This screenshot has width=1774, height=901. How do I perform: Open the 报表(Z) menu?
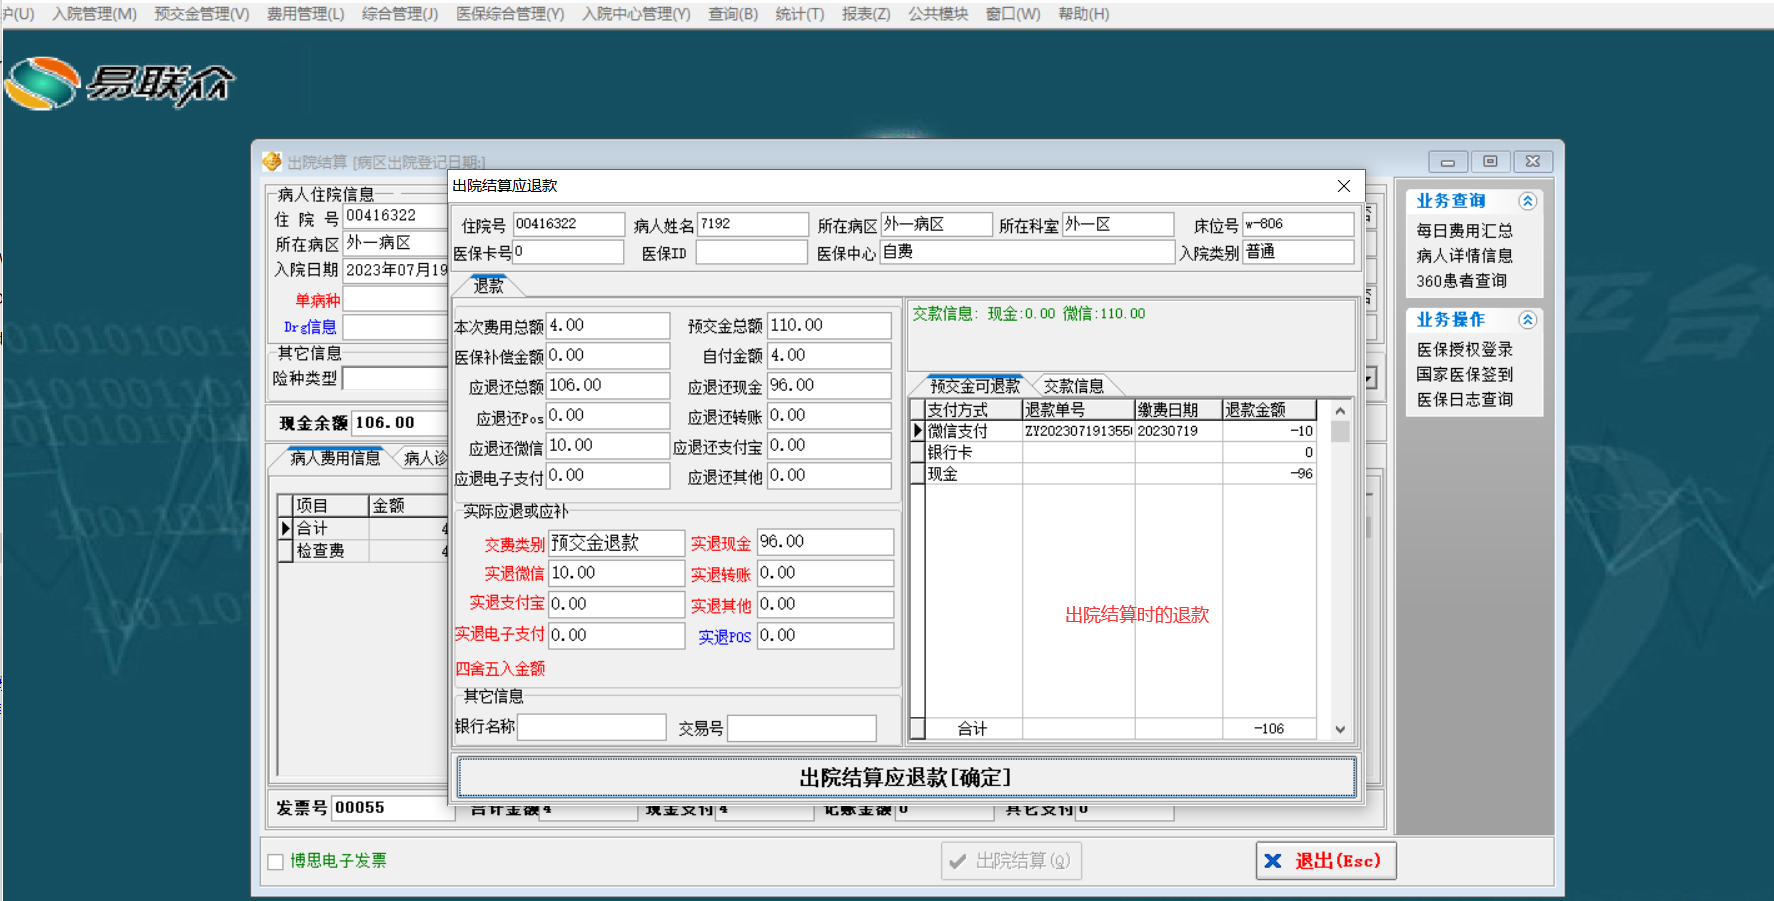tap(866, 14)
